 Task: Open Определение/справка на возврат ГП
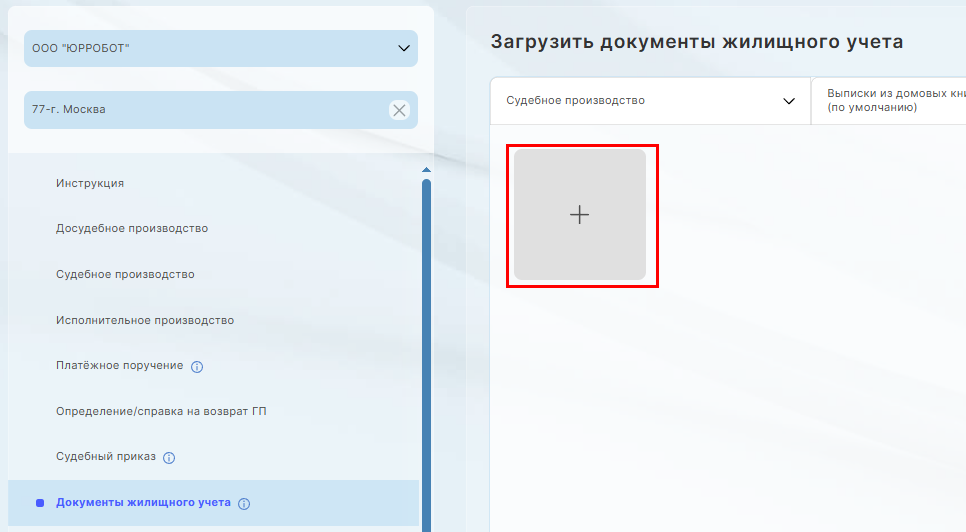tap(161, 411)
